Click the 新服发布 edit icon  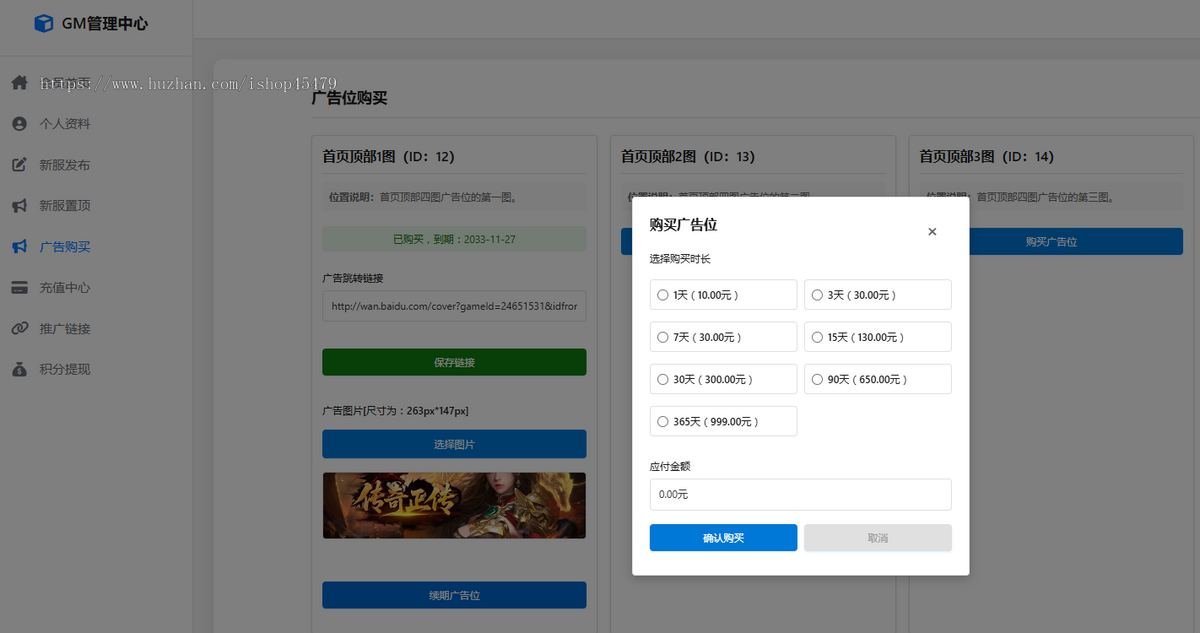19,165
